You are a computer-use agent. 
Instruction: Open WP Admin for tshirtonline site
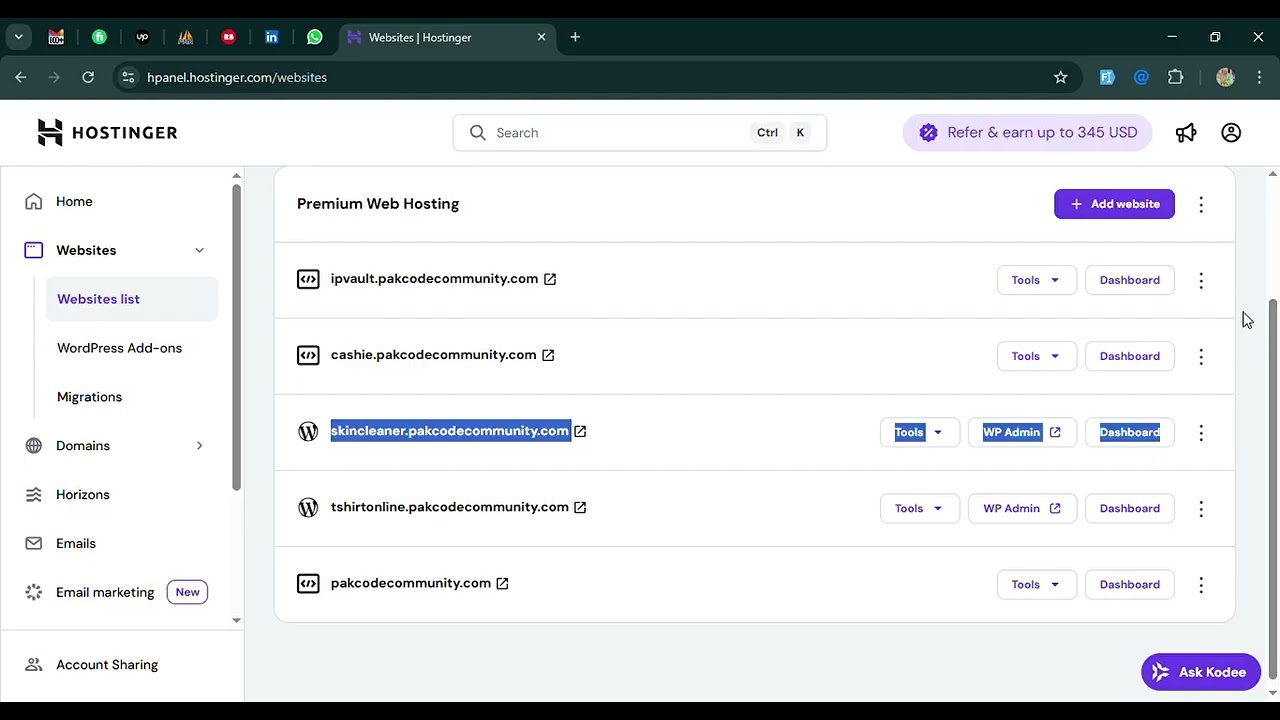[1021, 508]
